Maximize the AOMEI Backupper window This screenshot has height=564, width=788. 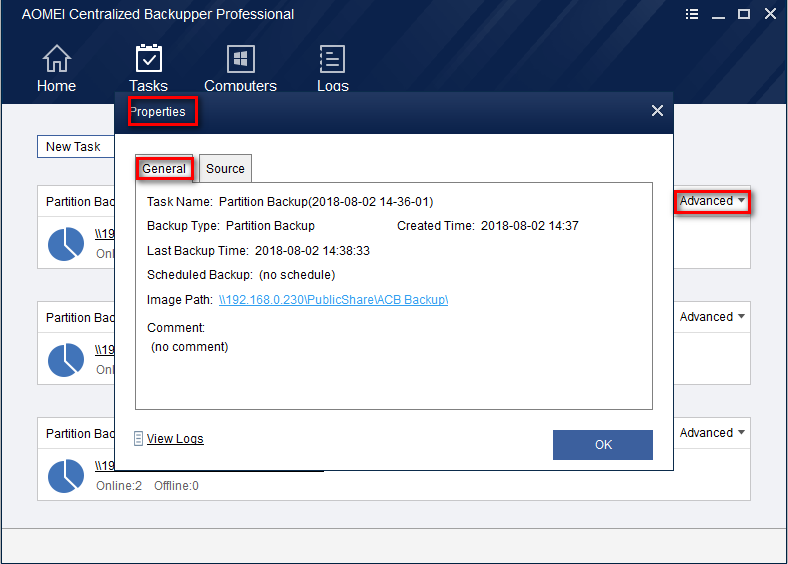tap(744, 14)
